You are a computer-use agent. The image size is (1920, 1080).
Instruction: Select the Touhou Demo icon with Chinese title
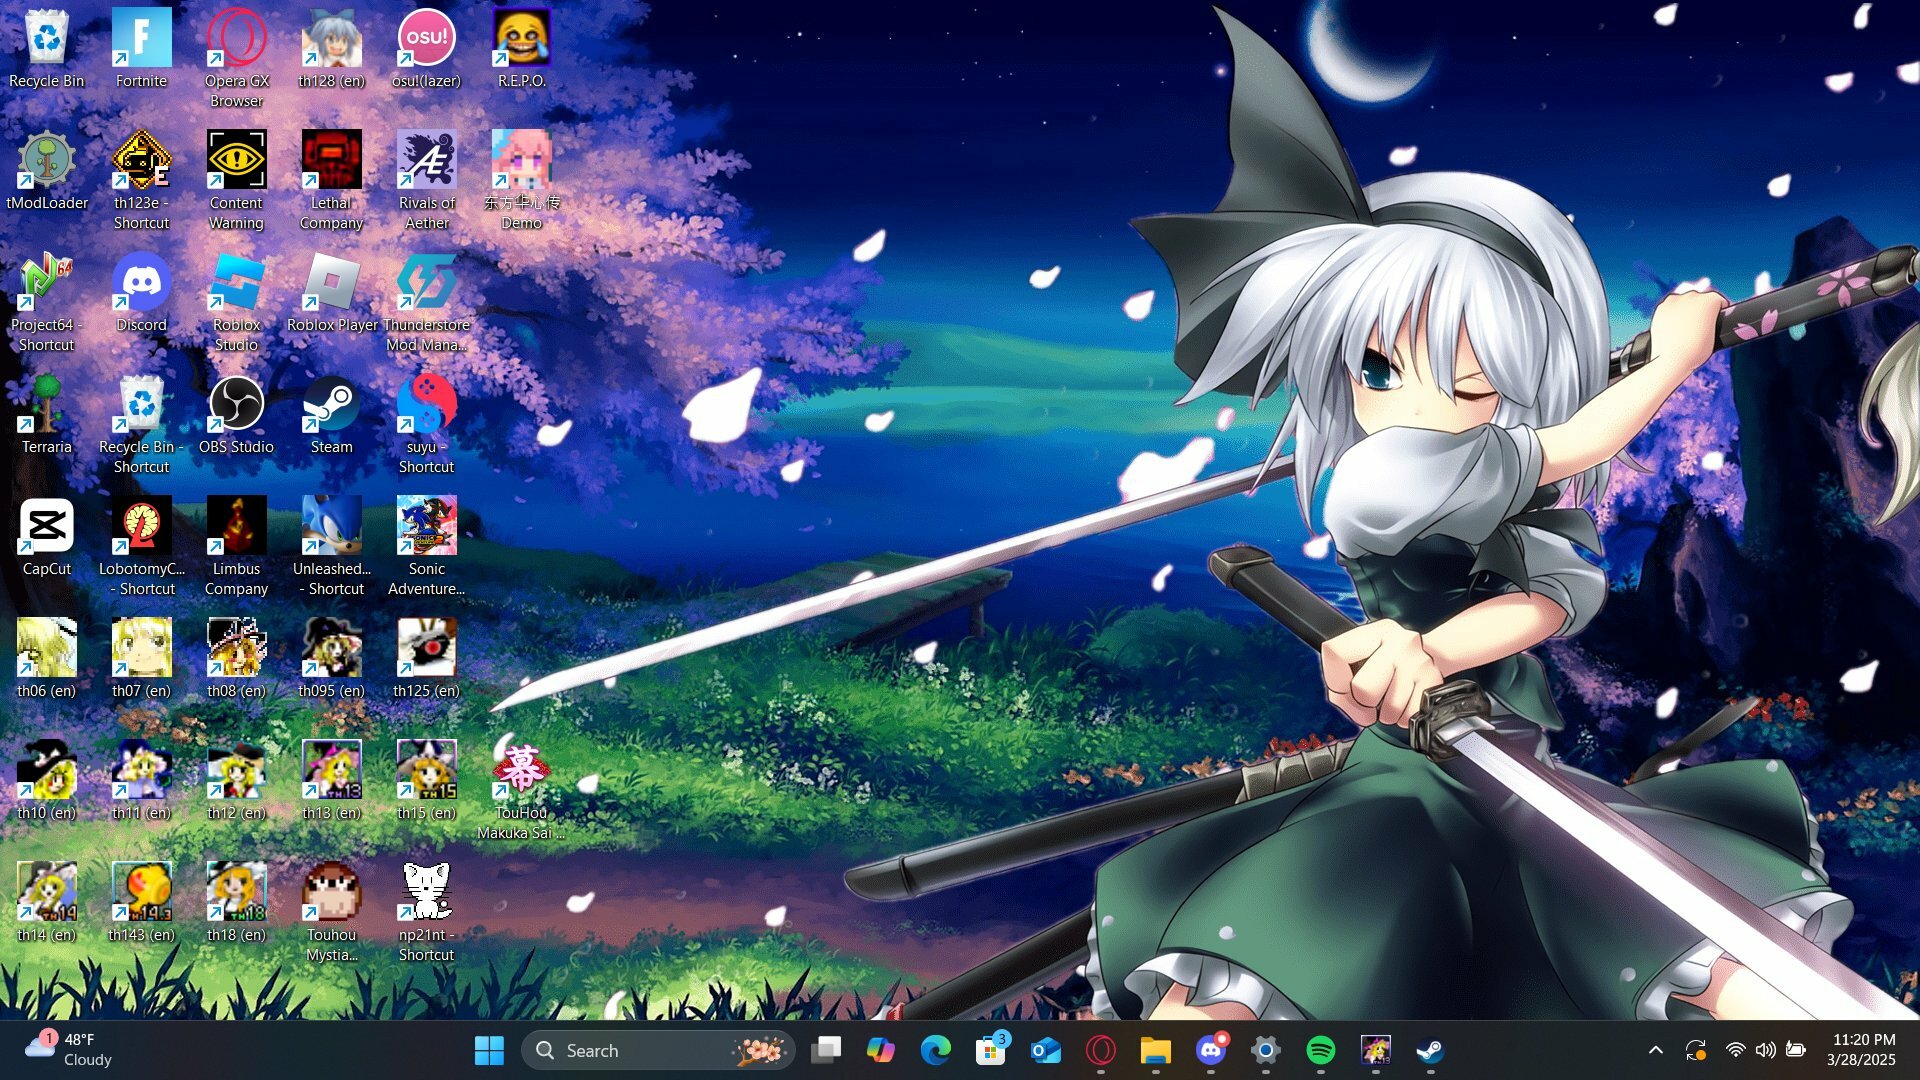point(522,180)
